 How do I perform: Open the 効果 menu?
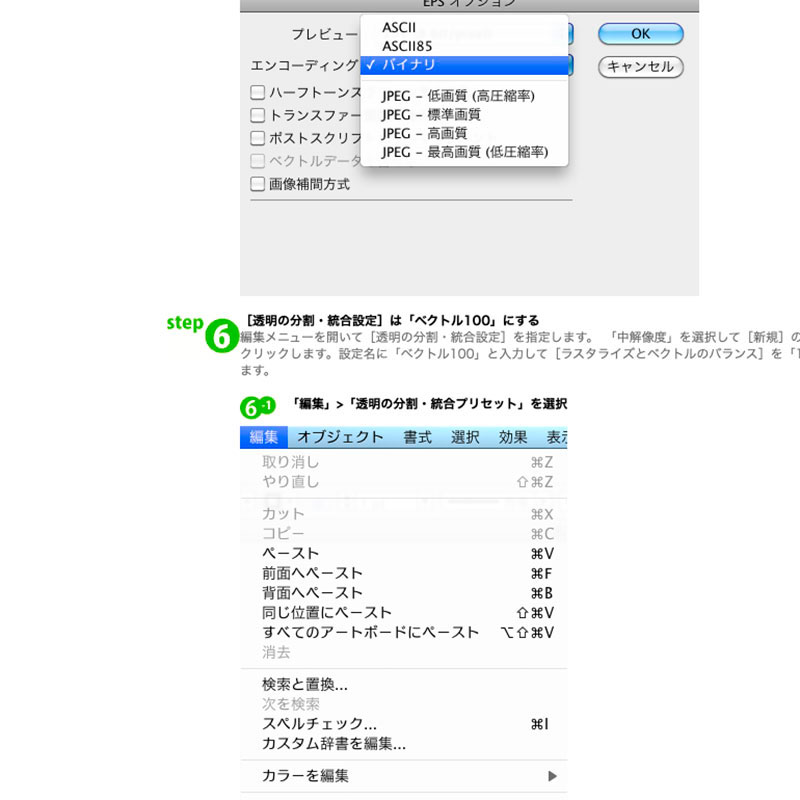[x=513, y=437]
